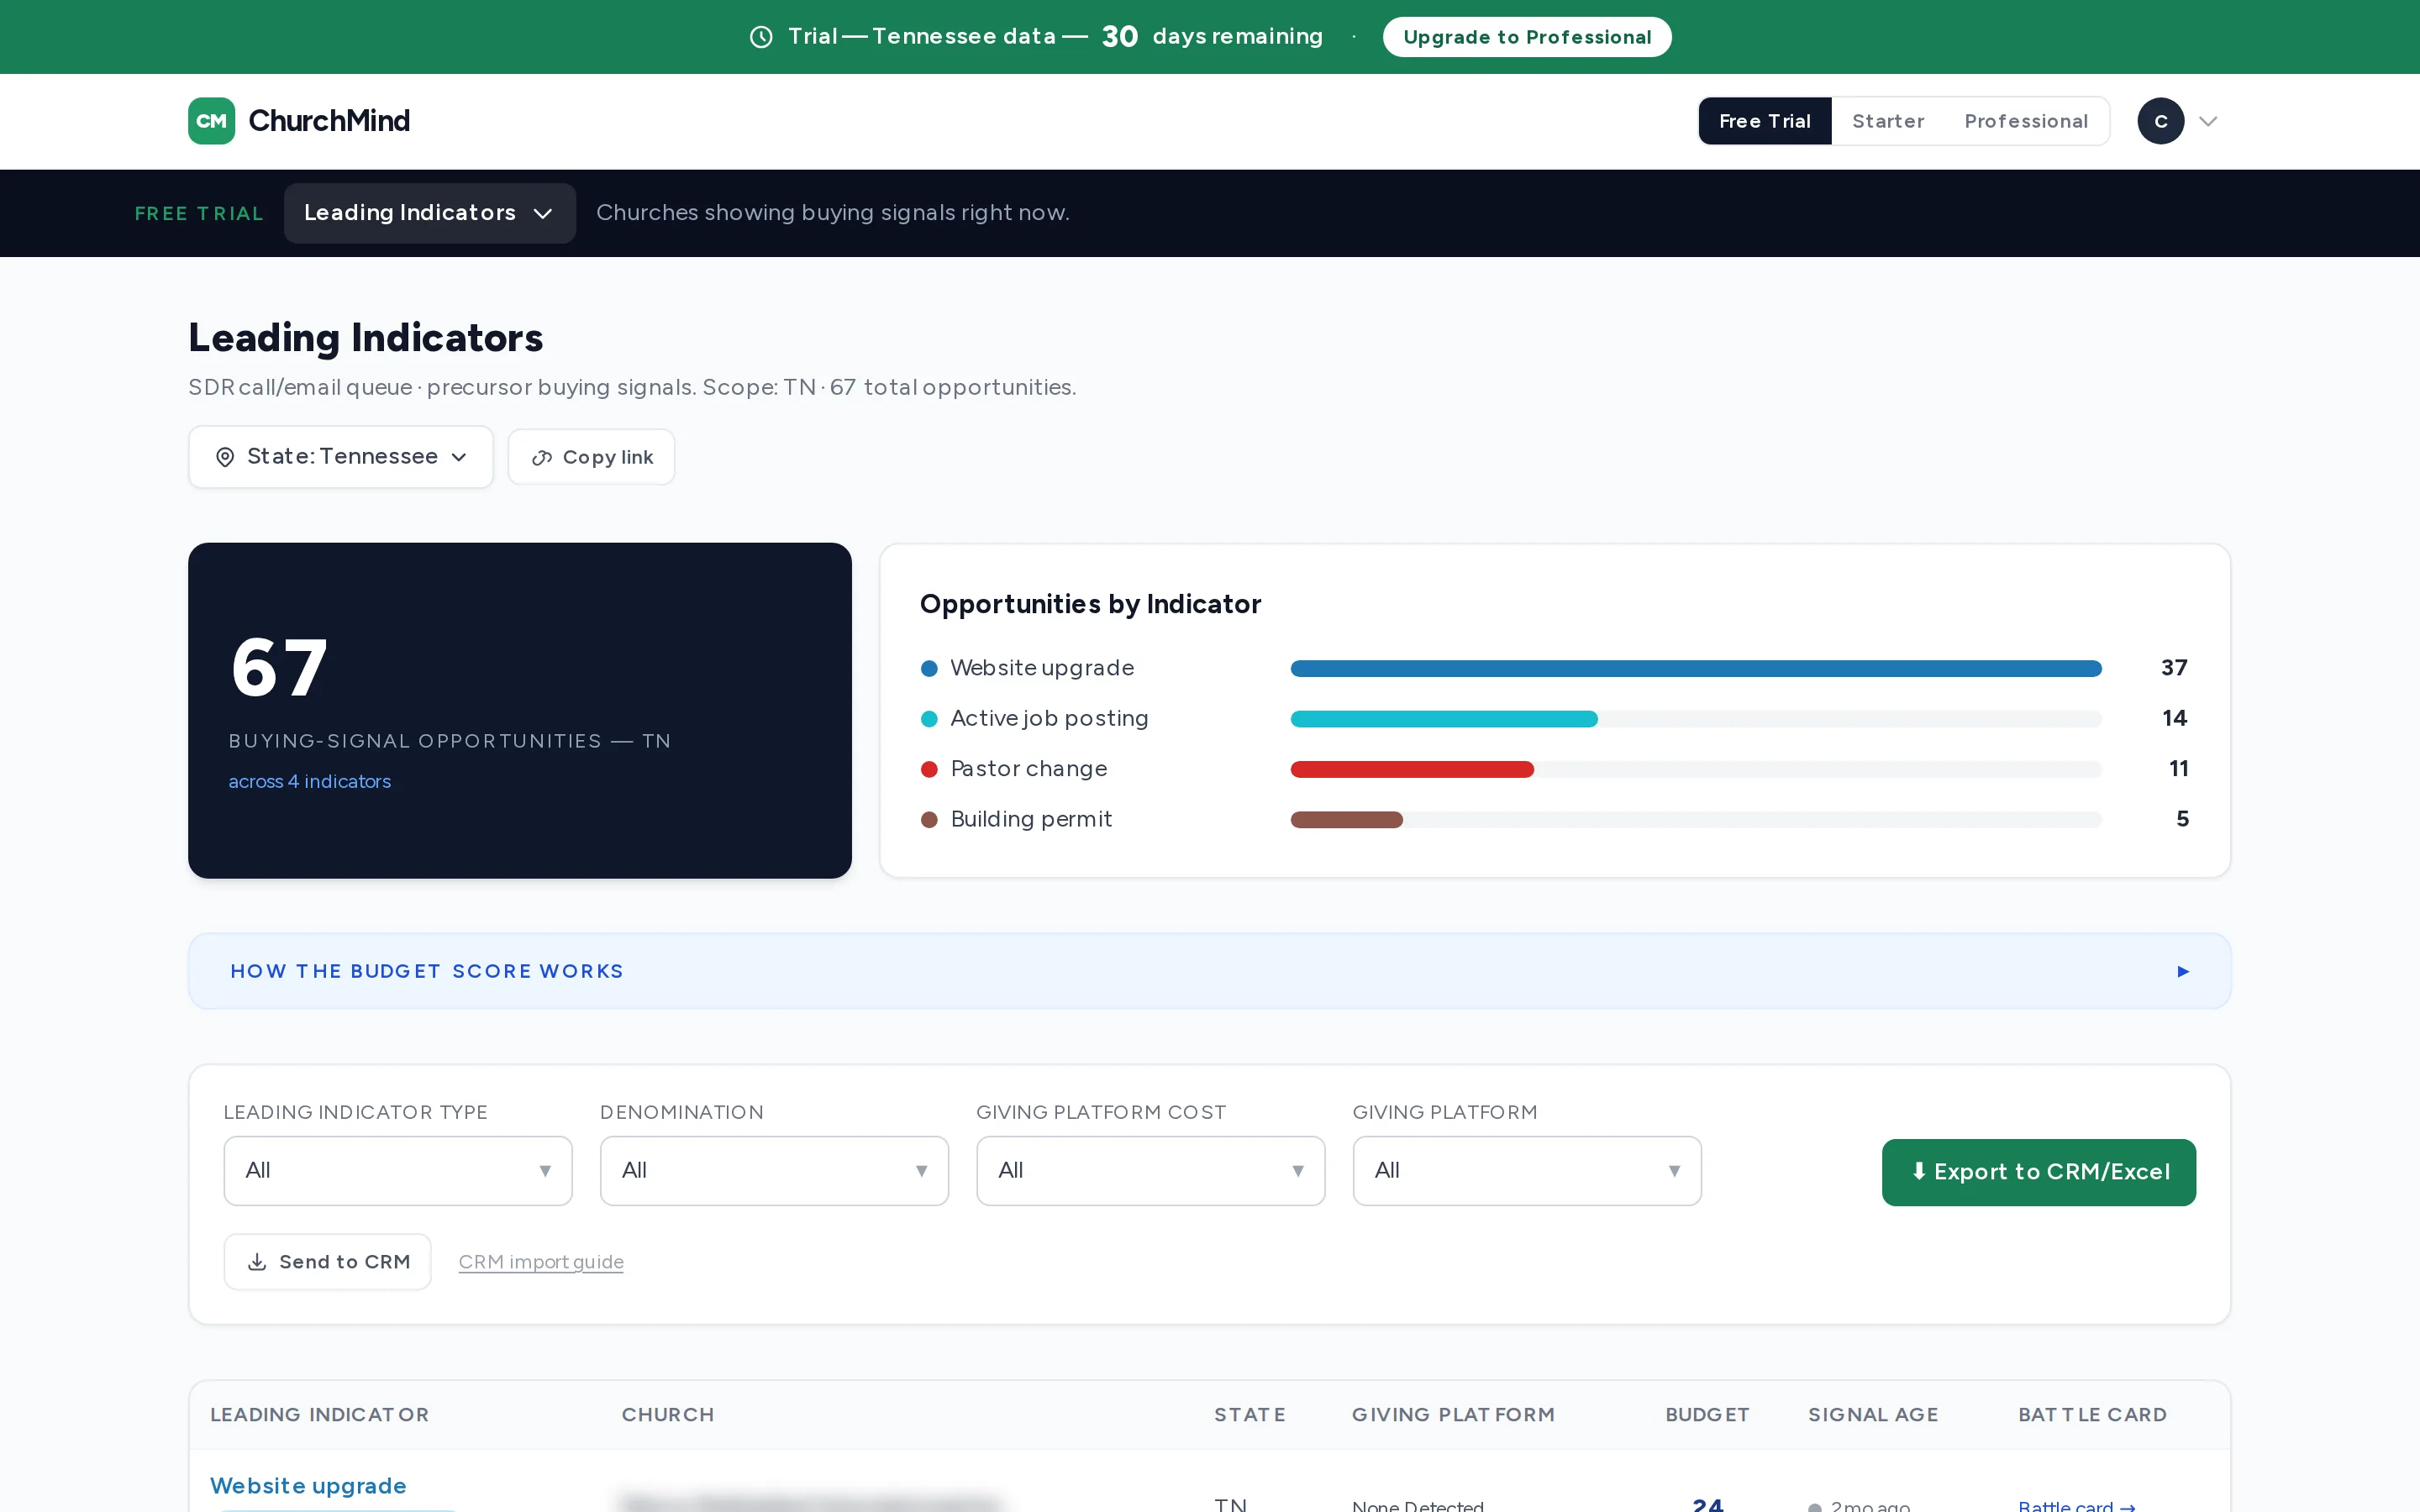Click the download icon in Send to CRM
2420x1512 pixels.
pyautogui.click(x=257, y=1262)
